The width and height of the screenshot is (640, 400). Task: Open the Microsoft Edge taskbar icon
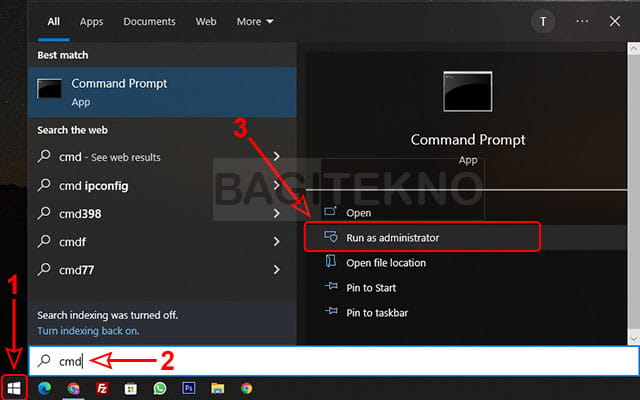(44, 388)
